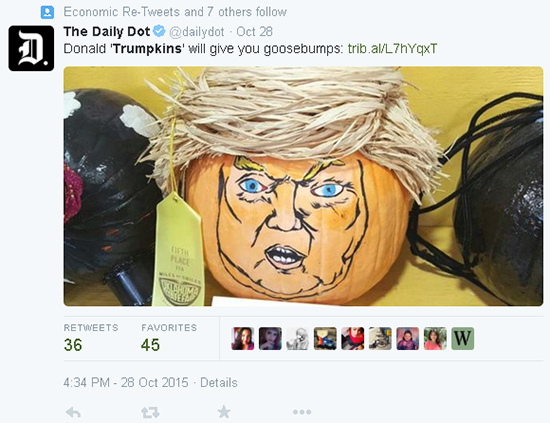The width and height of the screenshot is (550, 423).
Task: Click the follower person icon at top
Action: pyautogui.click(x=47, y=12)
